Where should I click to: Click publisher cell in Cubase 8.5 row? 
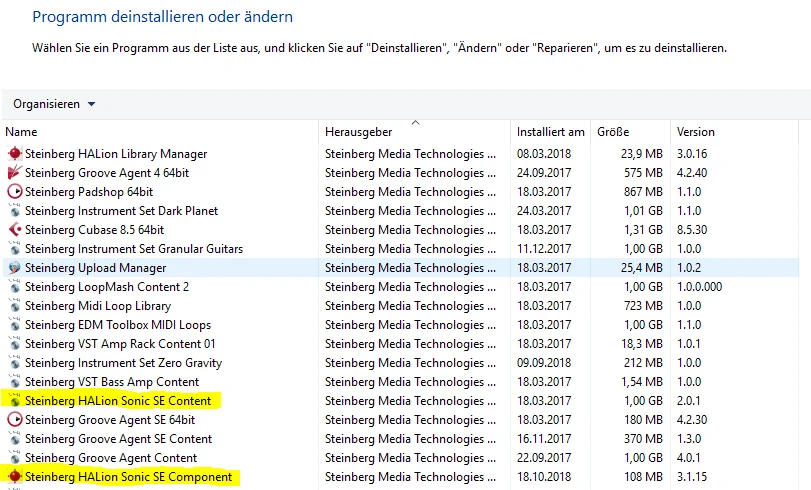pyautogui.click(x=410, y=230)
